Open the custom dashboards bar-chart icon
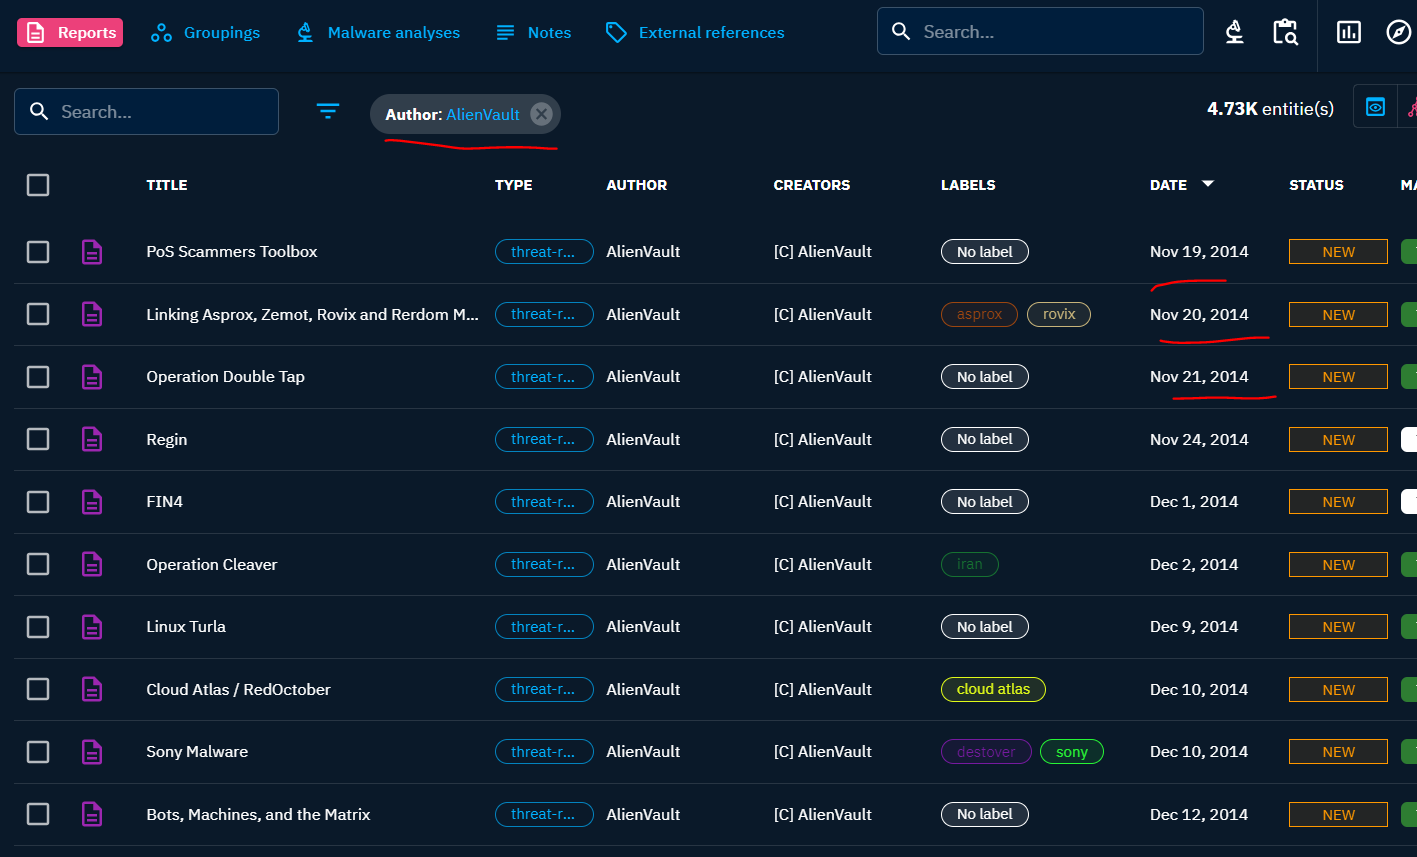Image resolution: width=1417 pixels, height=857 pixels. [x=1348, y=31]
